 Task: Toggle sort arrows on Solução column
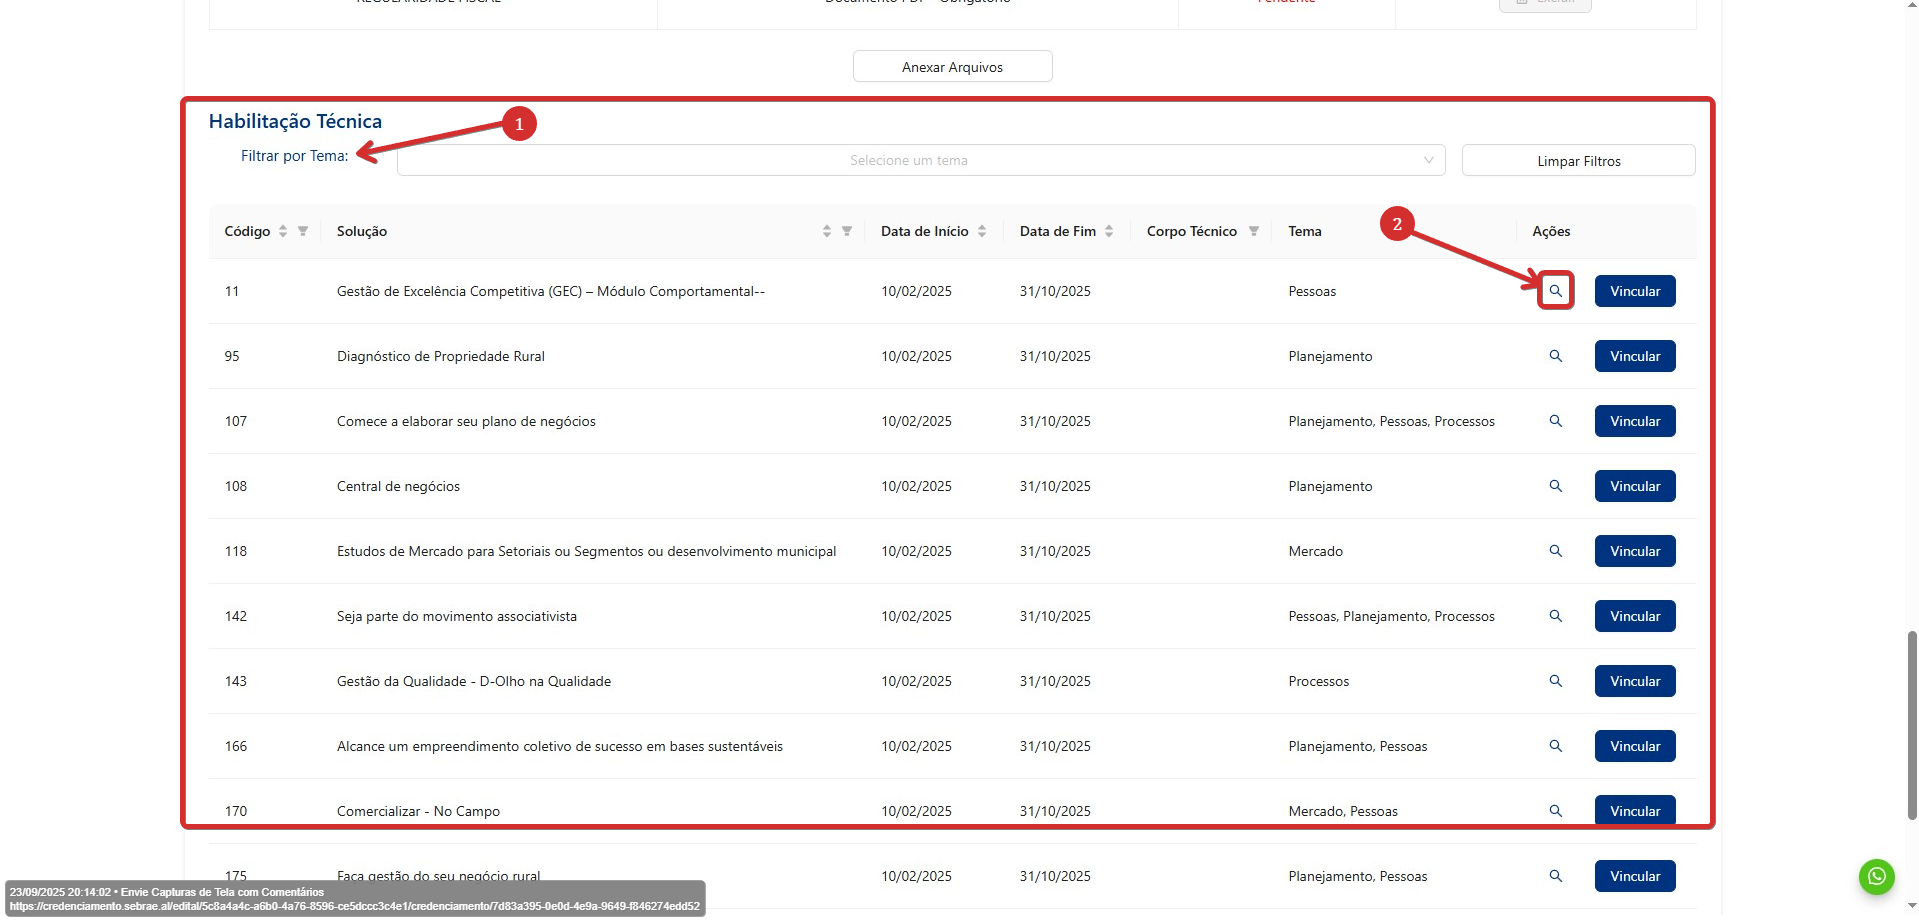point(827,231)
